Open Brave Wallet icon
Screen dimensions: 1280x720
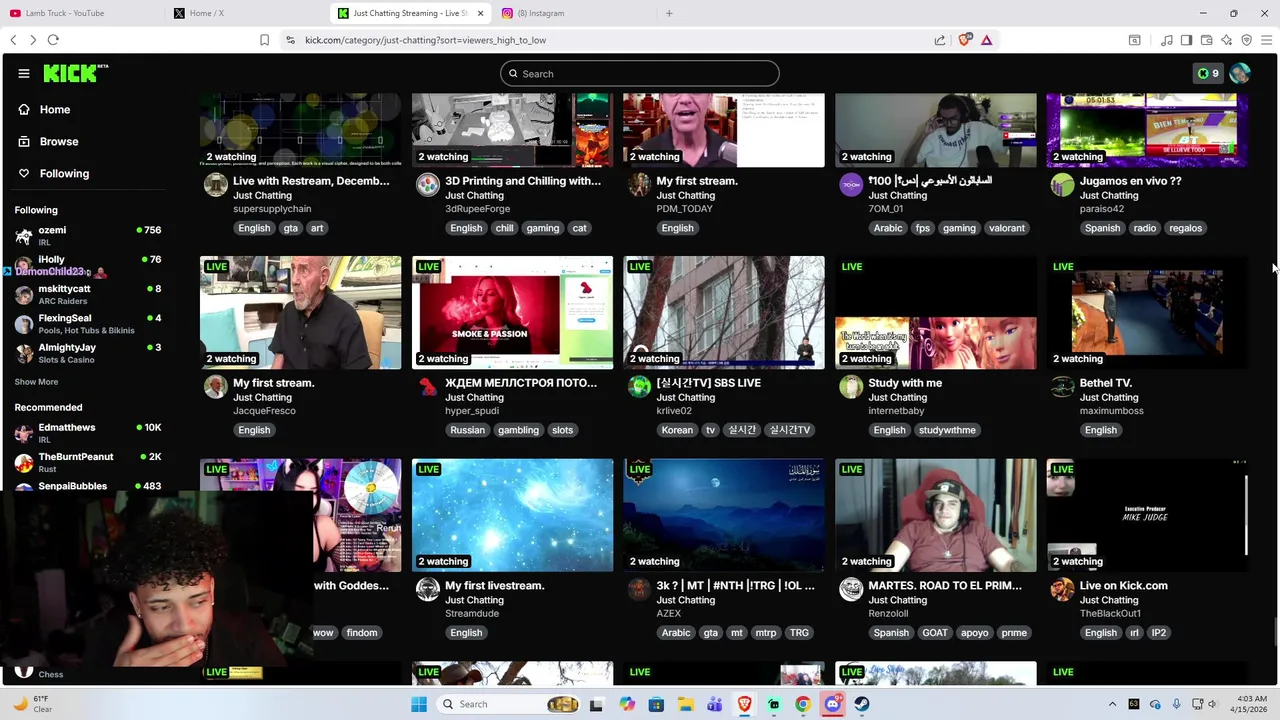(1206, 40)
